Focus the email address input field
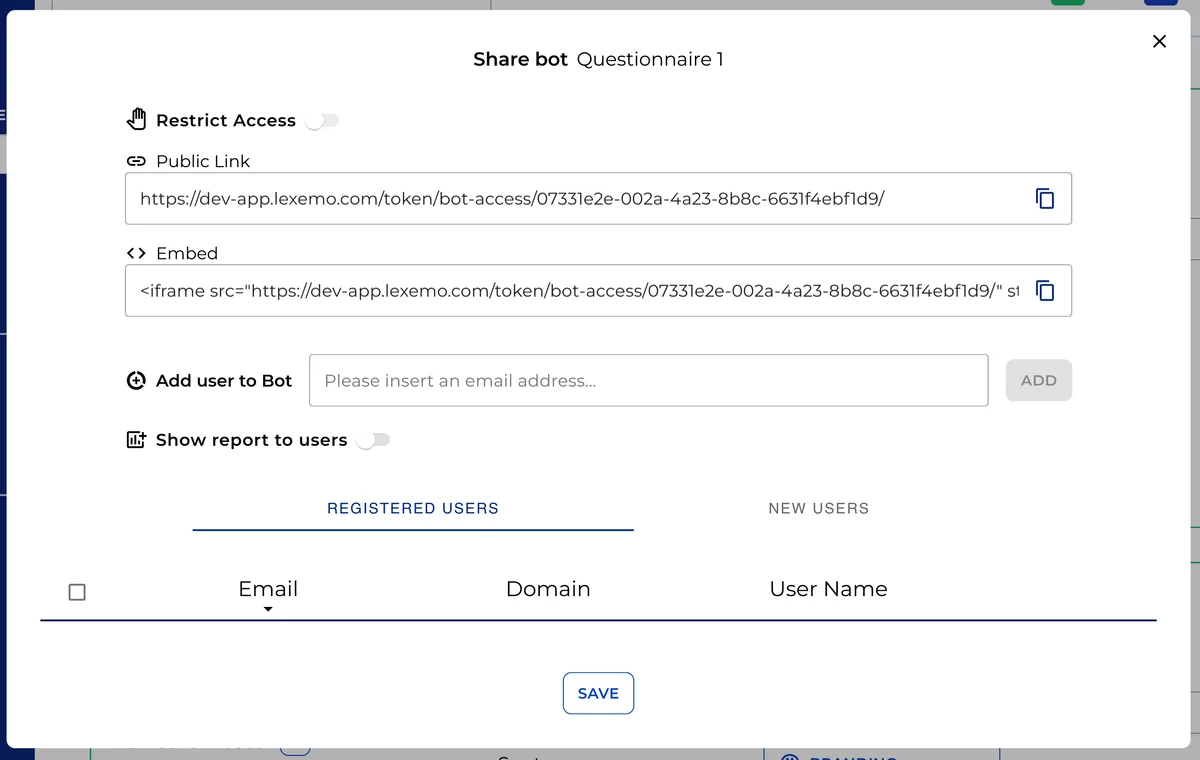This screenshot has width=1200, height=760. pos(648,381)
